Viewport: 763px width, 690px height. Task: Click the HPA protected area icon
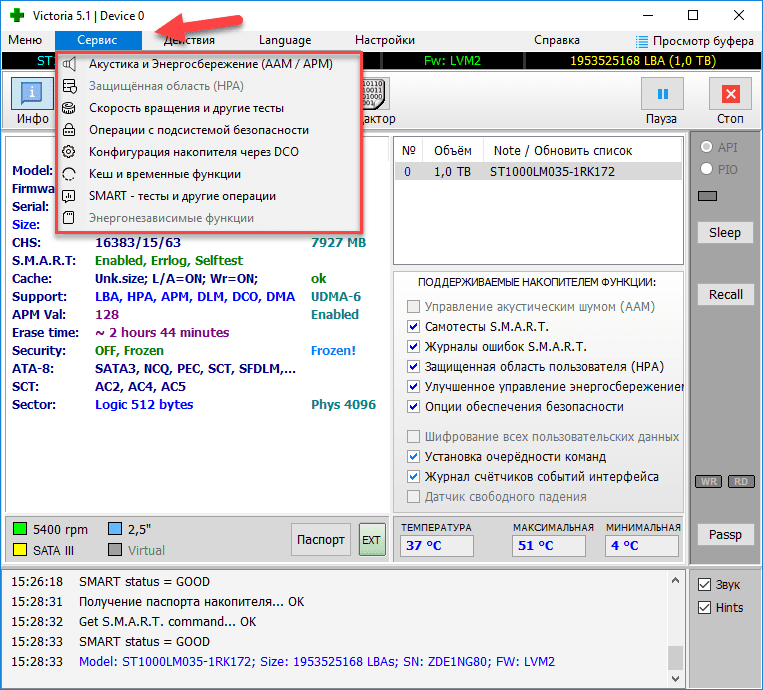[69, 86]
